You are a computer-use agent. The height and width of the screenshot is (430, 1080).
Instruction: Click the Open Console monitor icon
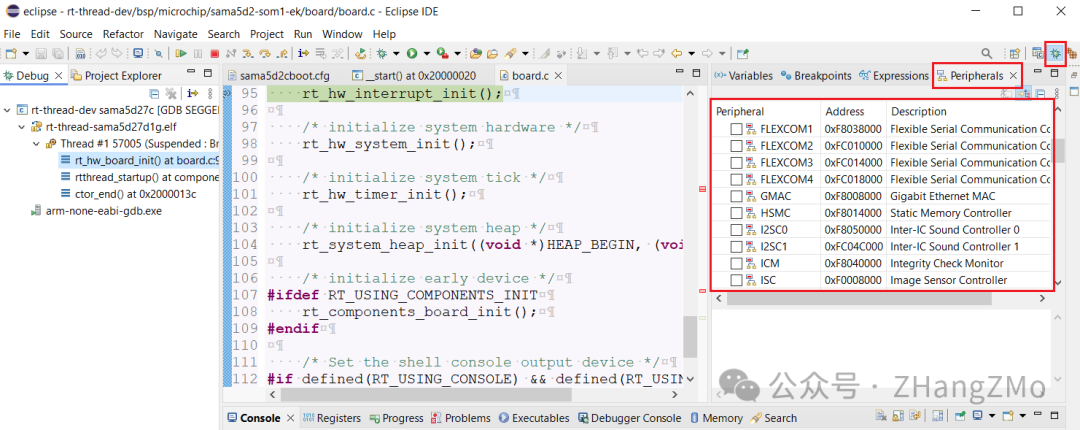[138, 53]
